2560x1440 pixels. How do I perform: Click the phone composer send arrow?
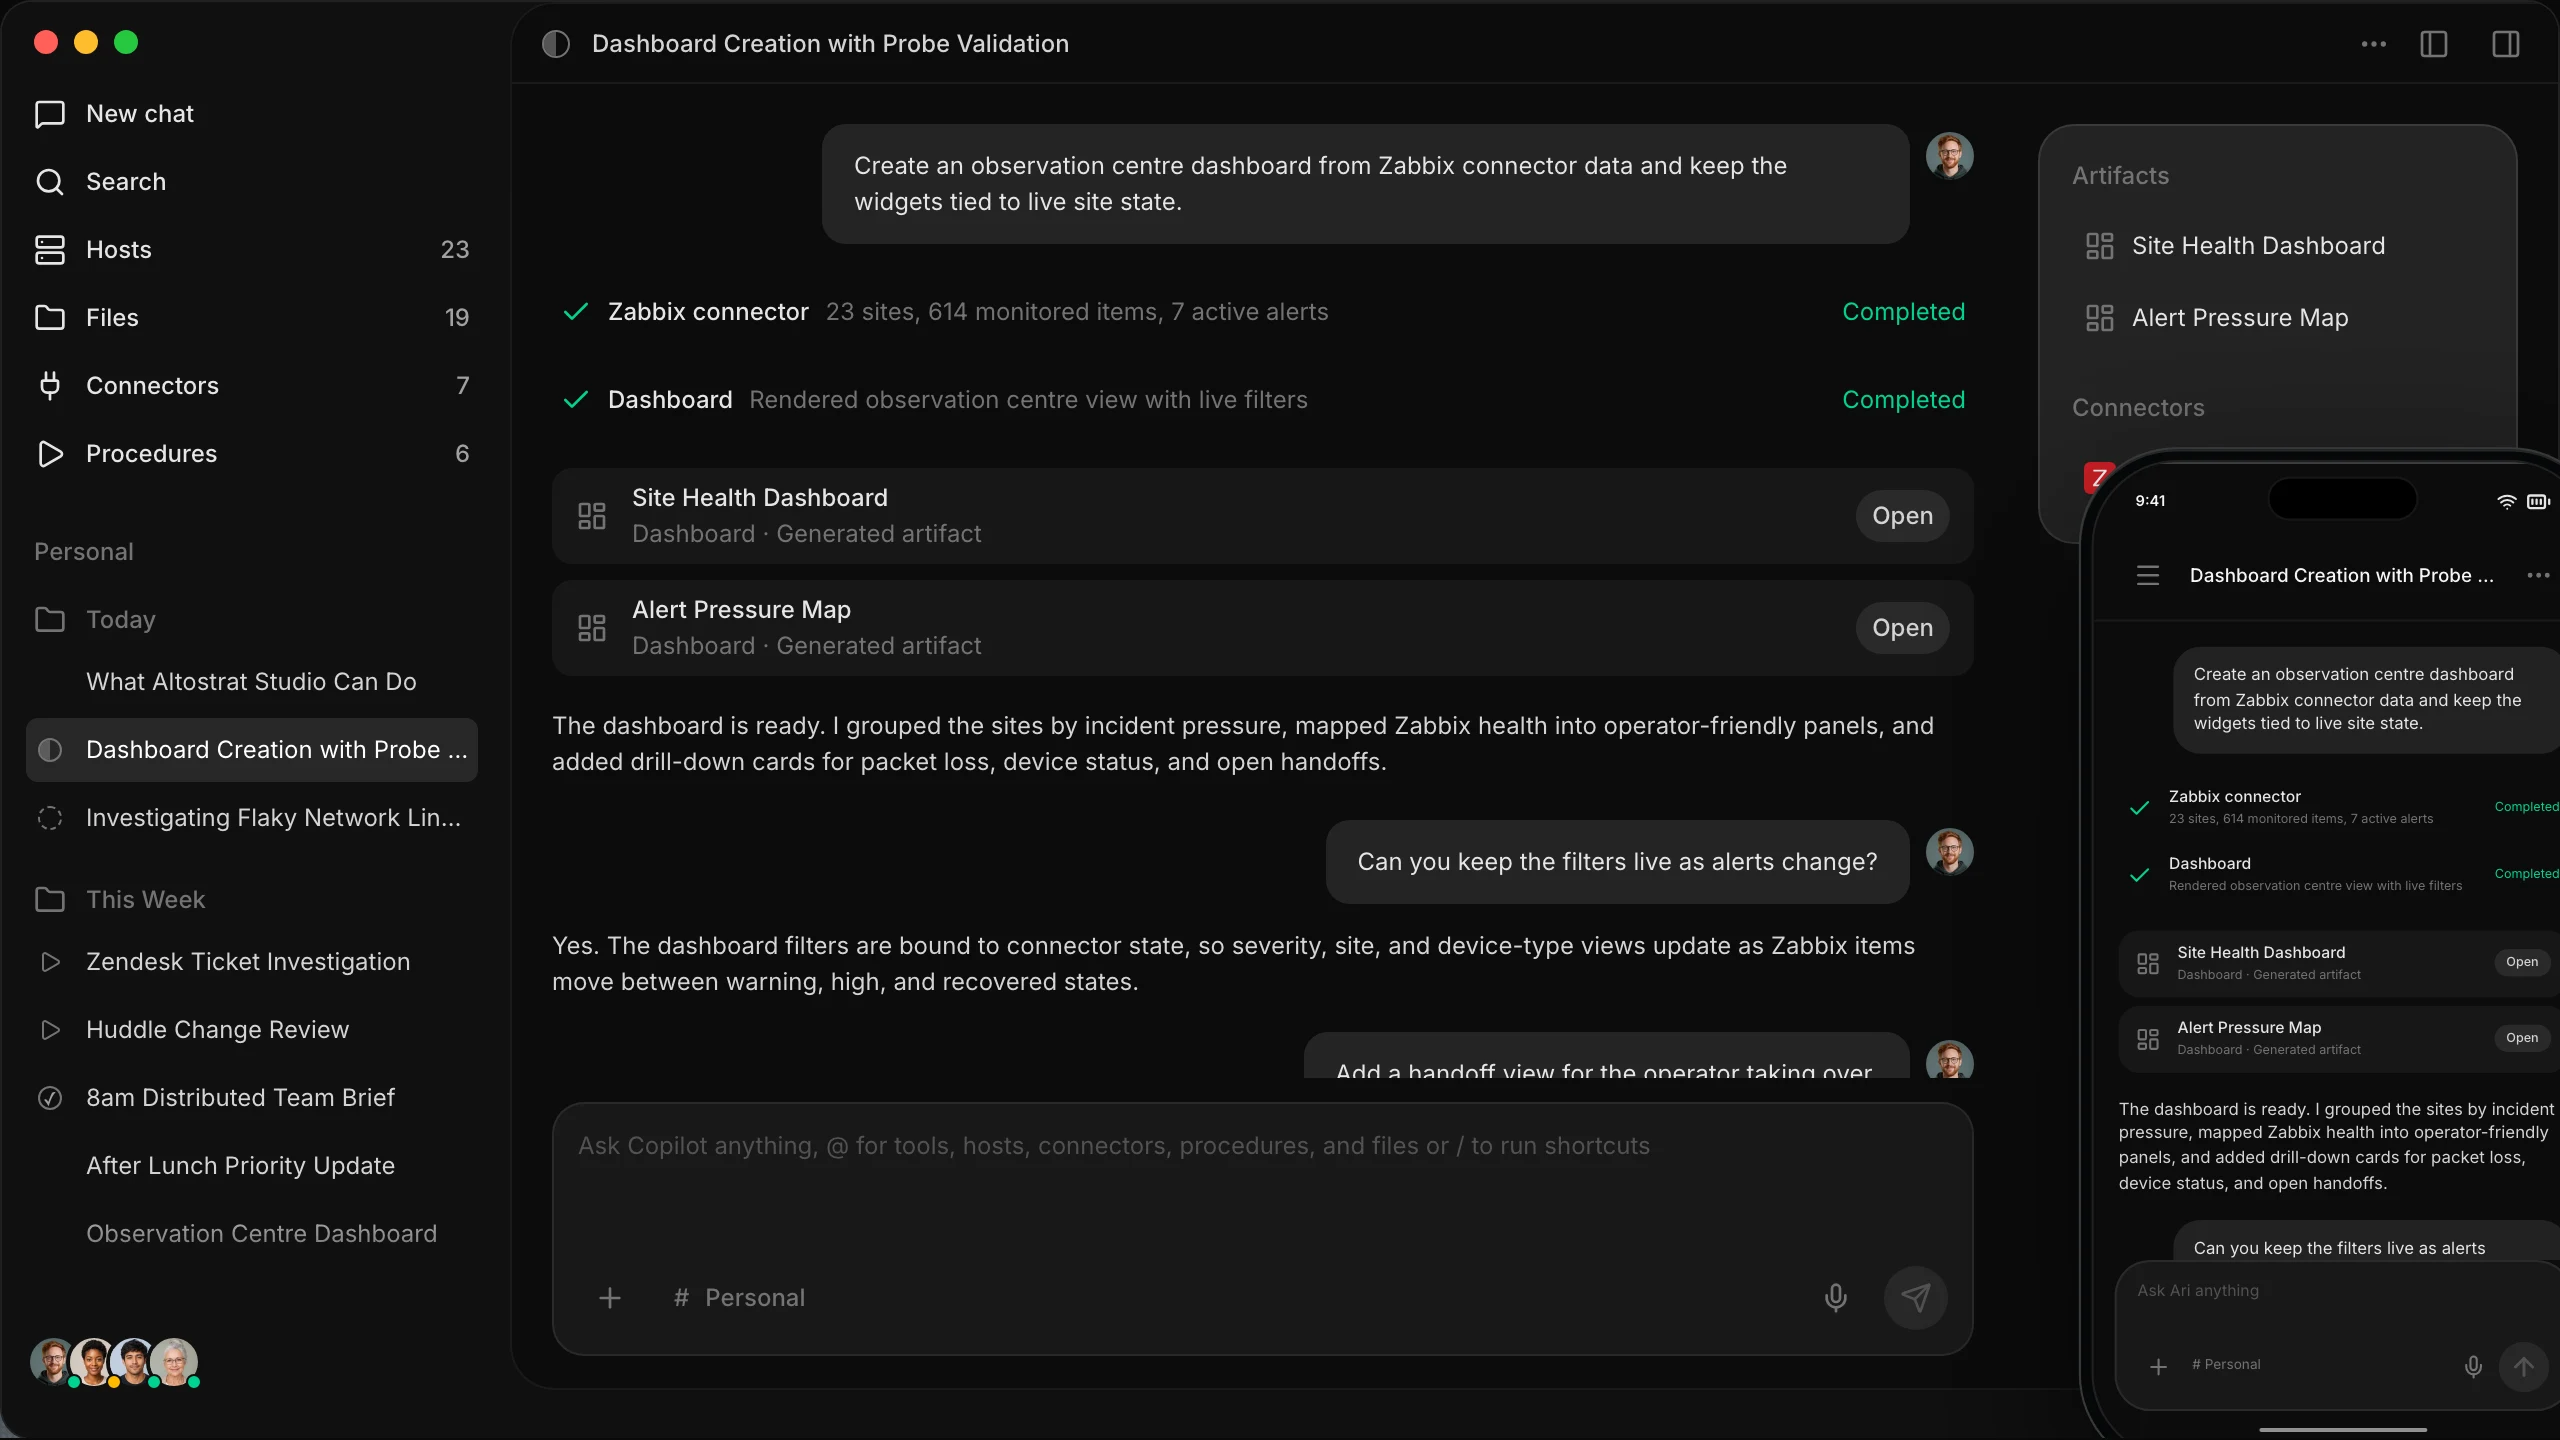click(x=2523, y=1366)
